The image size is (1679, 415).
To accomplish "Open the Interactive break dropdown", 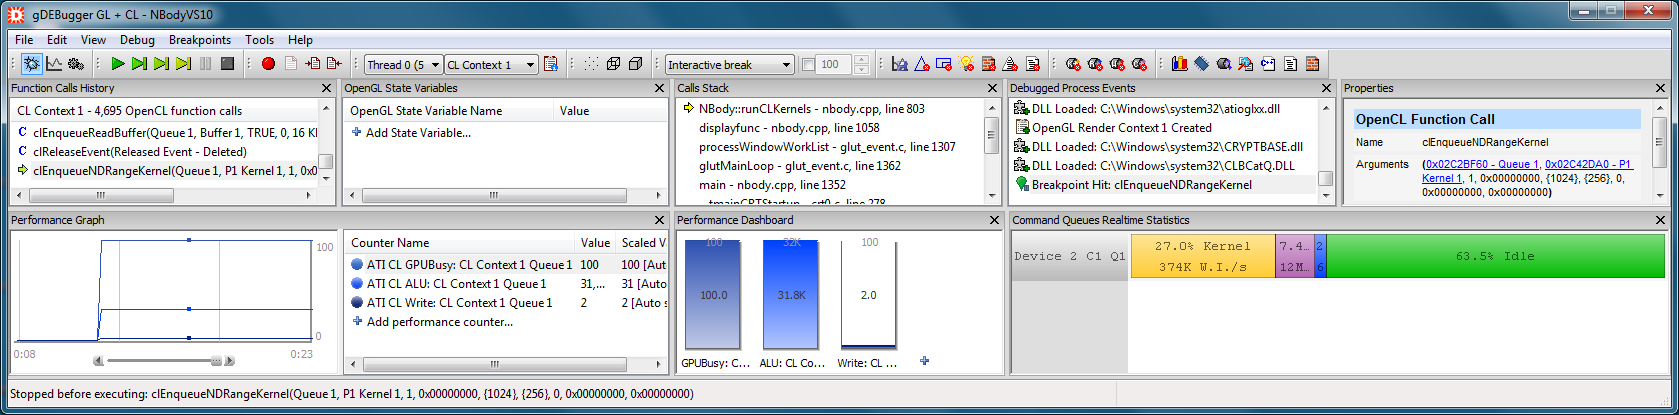I will coord(730,65).
